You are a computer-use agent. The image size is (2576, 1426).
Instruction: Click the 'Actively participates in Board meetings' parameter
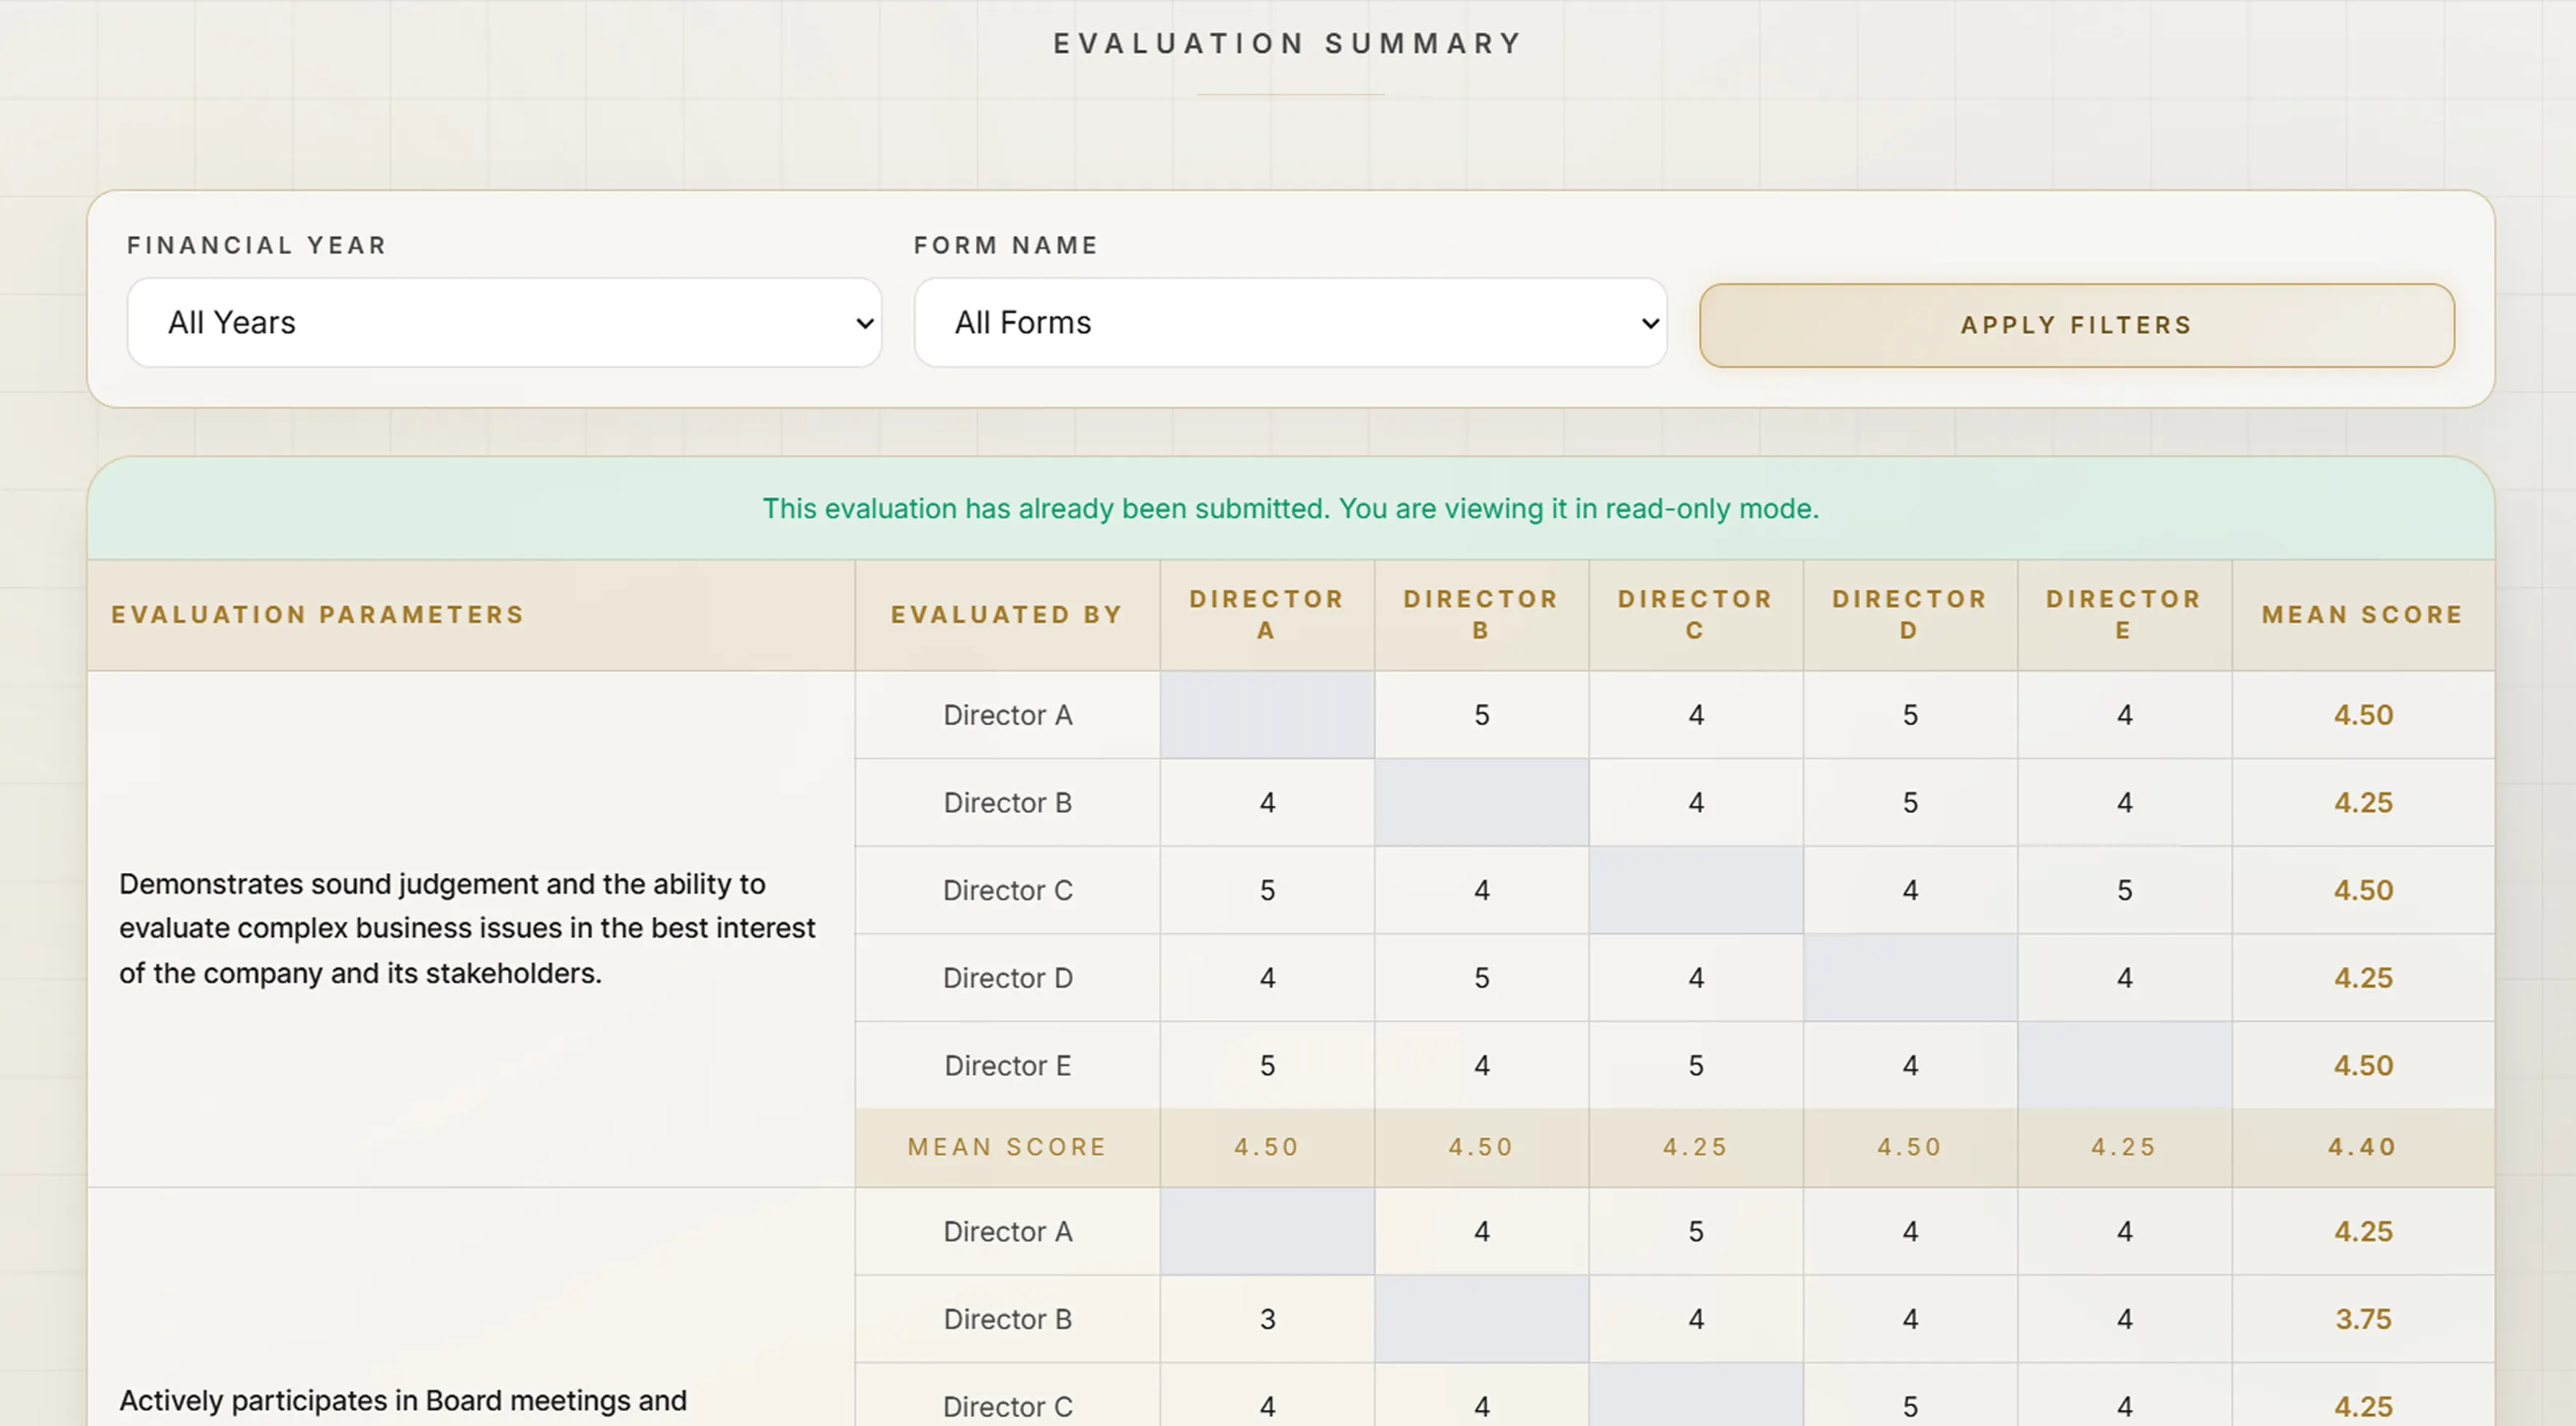(403, 1400)
